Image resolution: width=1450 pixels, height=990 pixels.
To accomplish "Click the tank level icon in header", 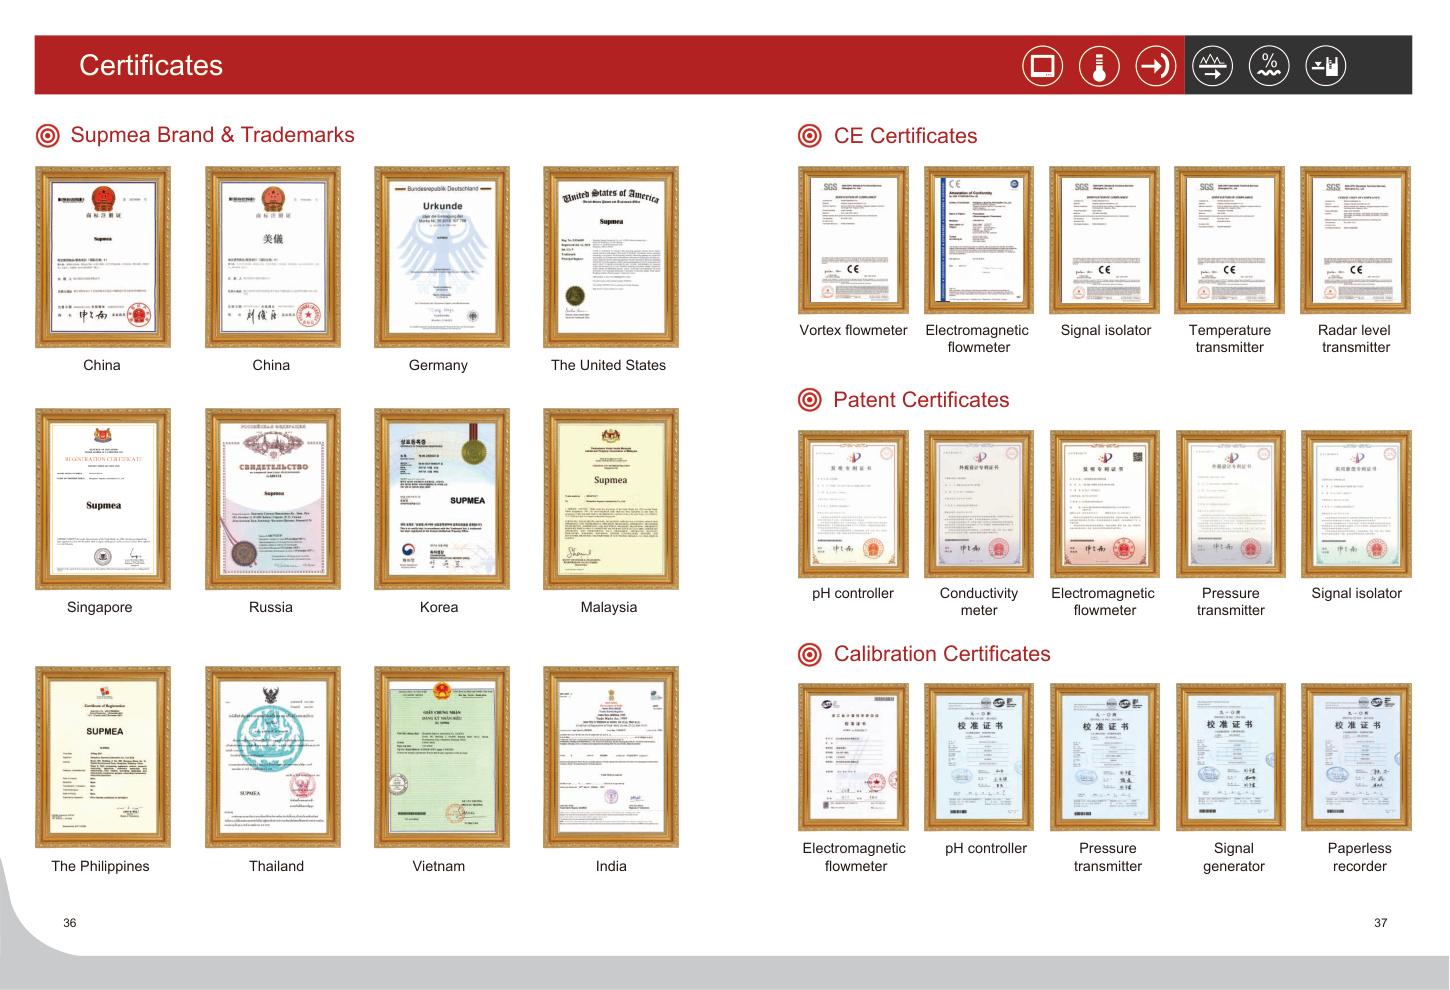I will coord(1326,66).
